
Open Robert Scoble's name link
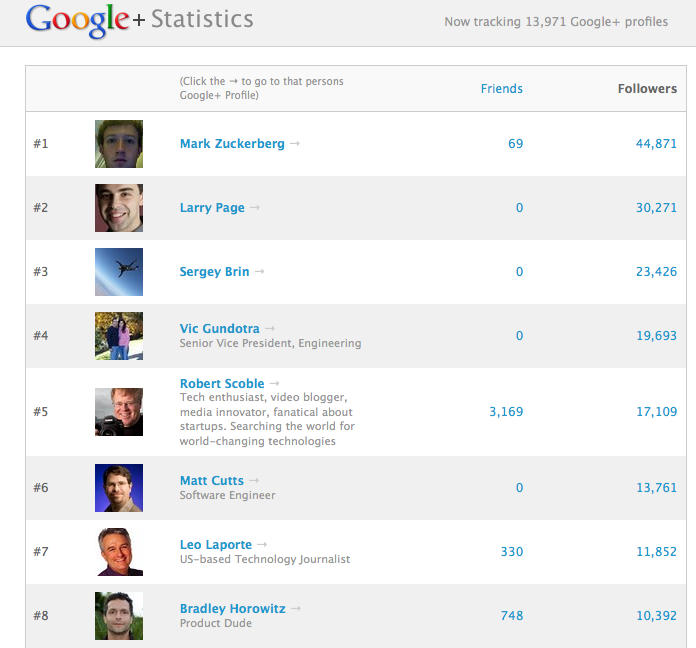click(x=222, y=384)
